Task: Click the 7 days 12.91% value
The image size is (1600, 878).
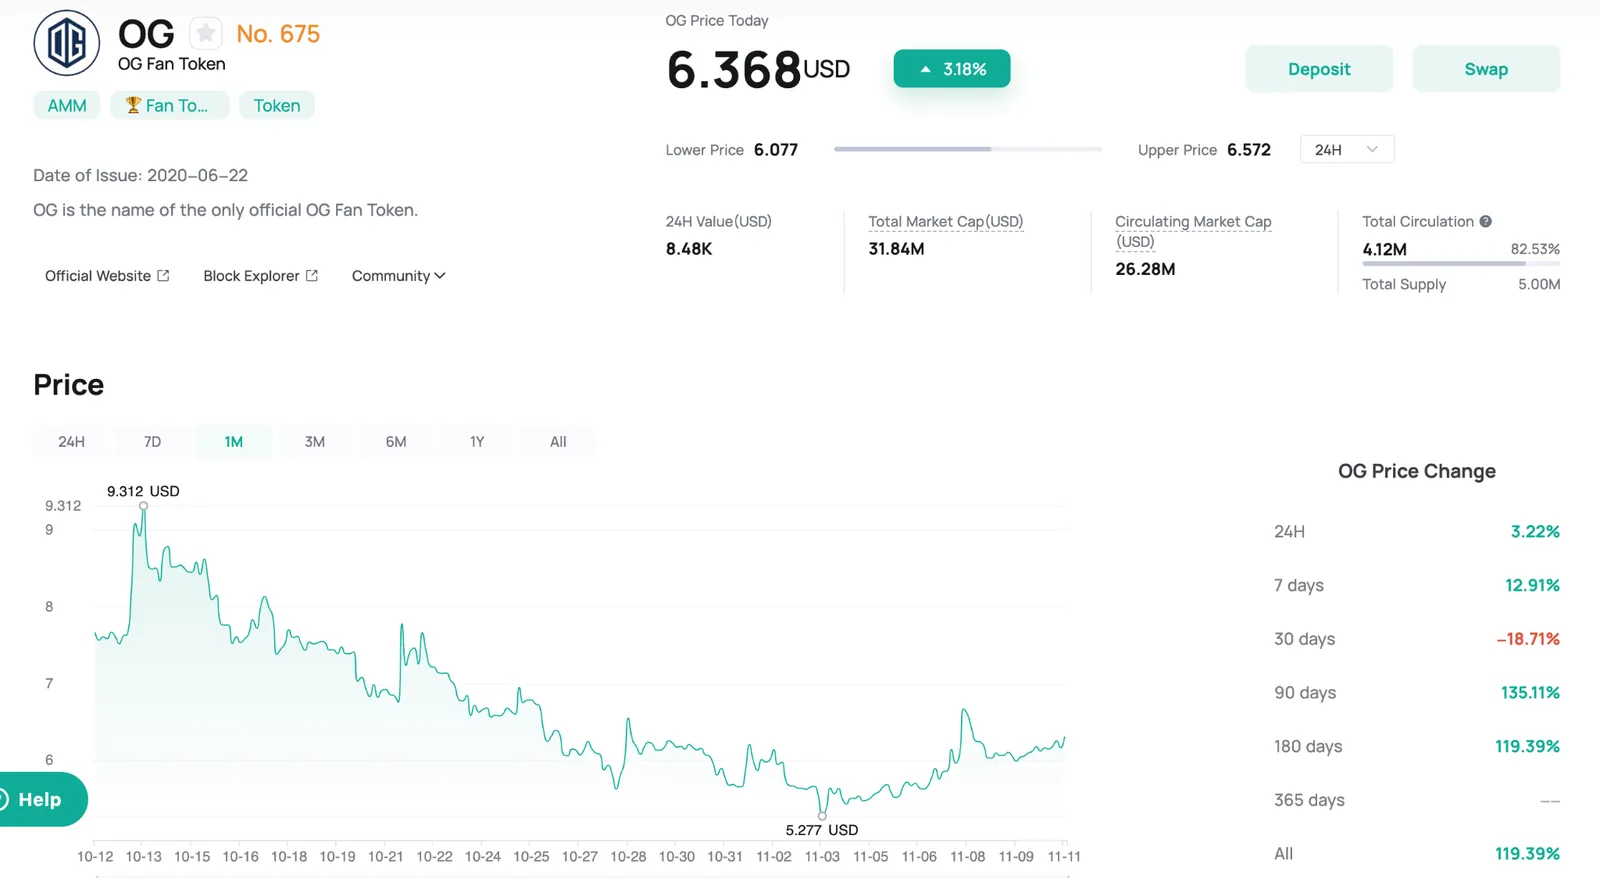Action: click(1532, 585)
